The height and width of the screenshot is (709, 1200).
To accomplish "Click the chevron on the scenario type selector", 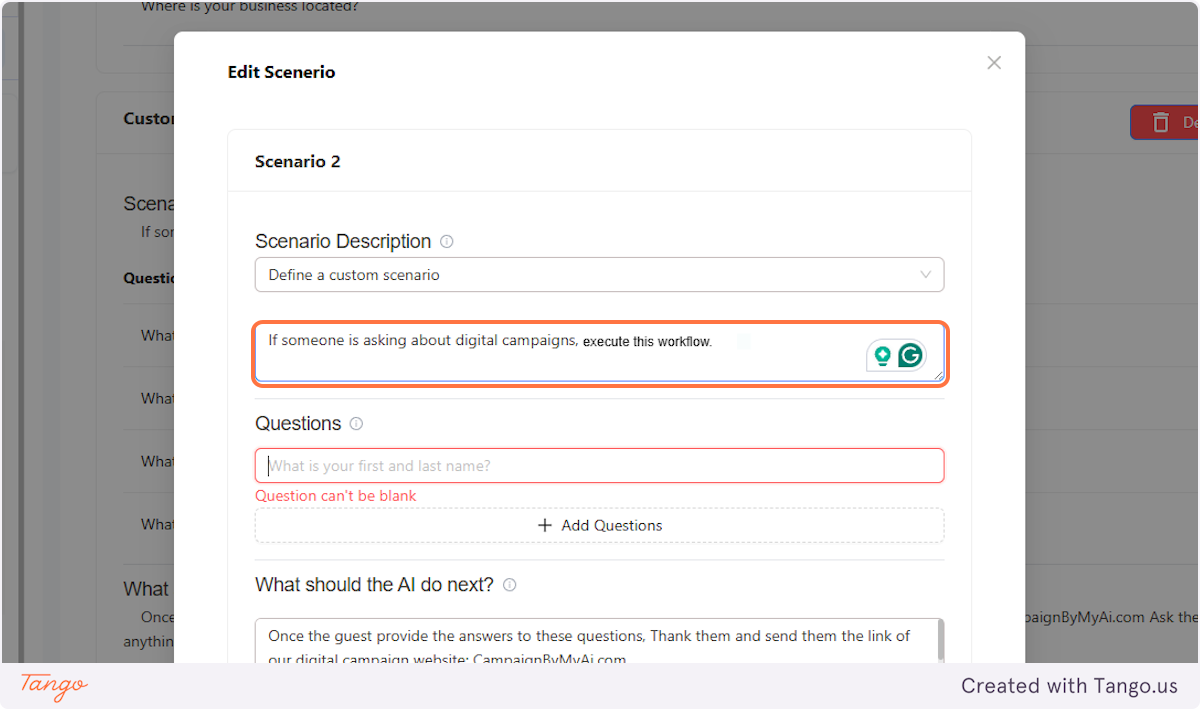I will click(925, 274).
